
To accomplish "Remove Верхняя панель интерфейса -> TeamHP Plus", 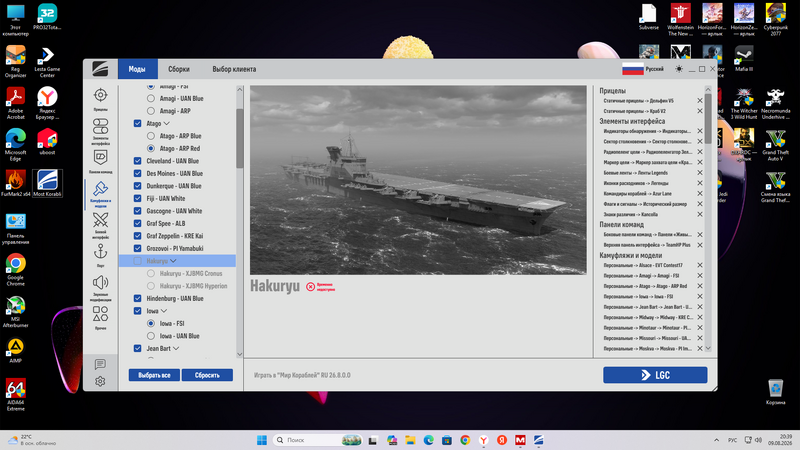I will (700, 245).
